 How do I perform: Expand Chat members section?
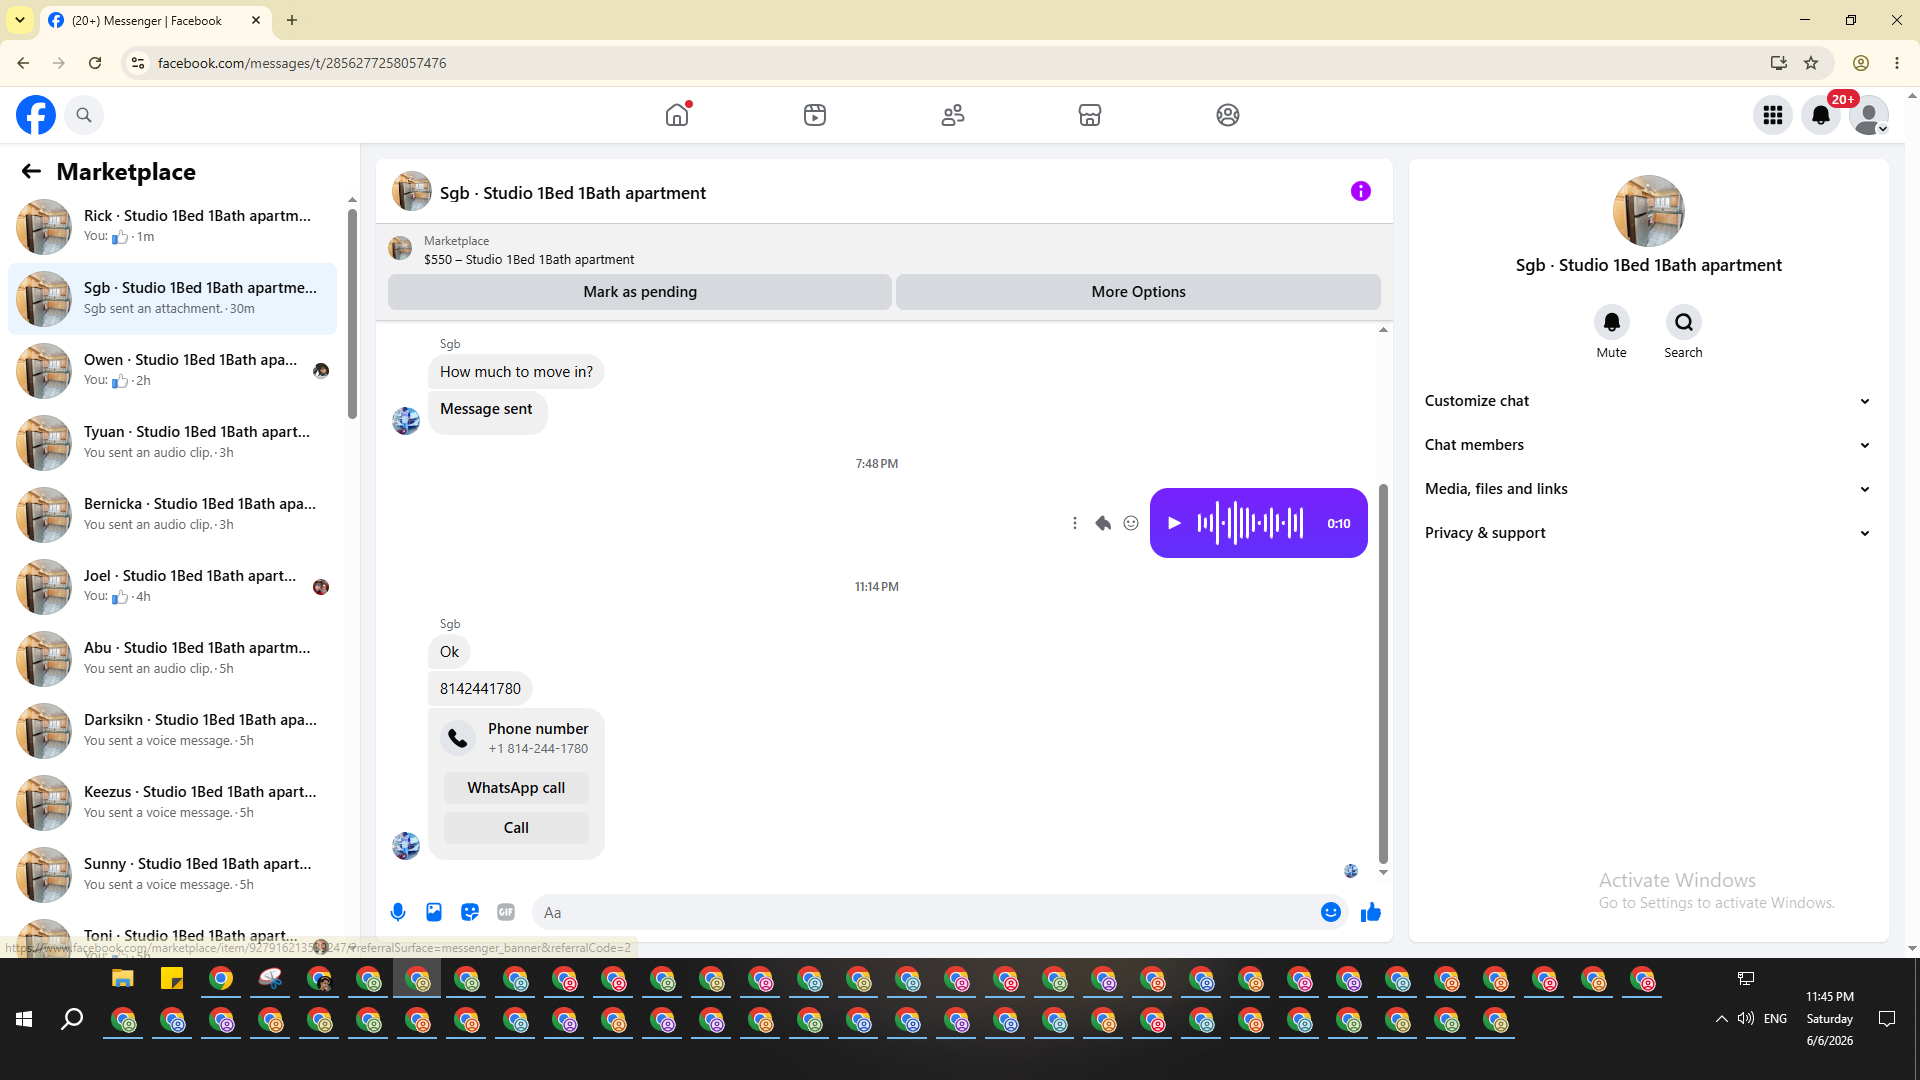(1648, 445)
